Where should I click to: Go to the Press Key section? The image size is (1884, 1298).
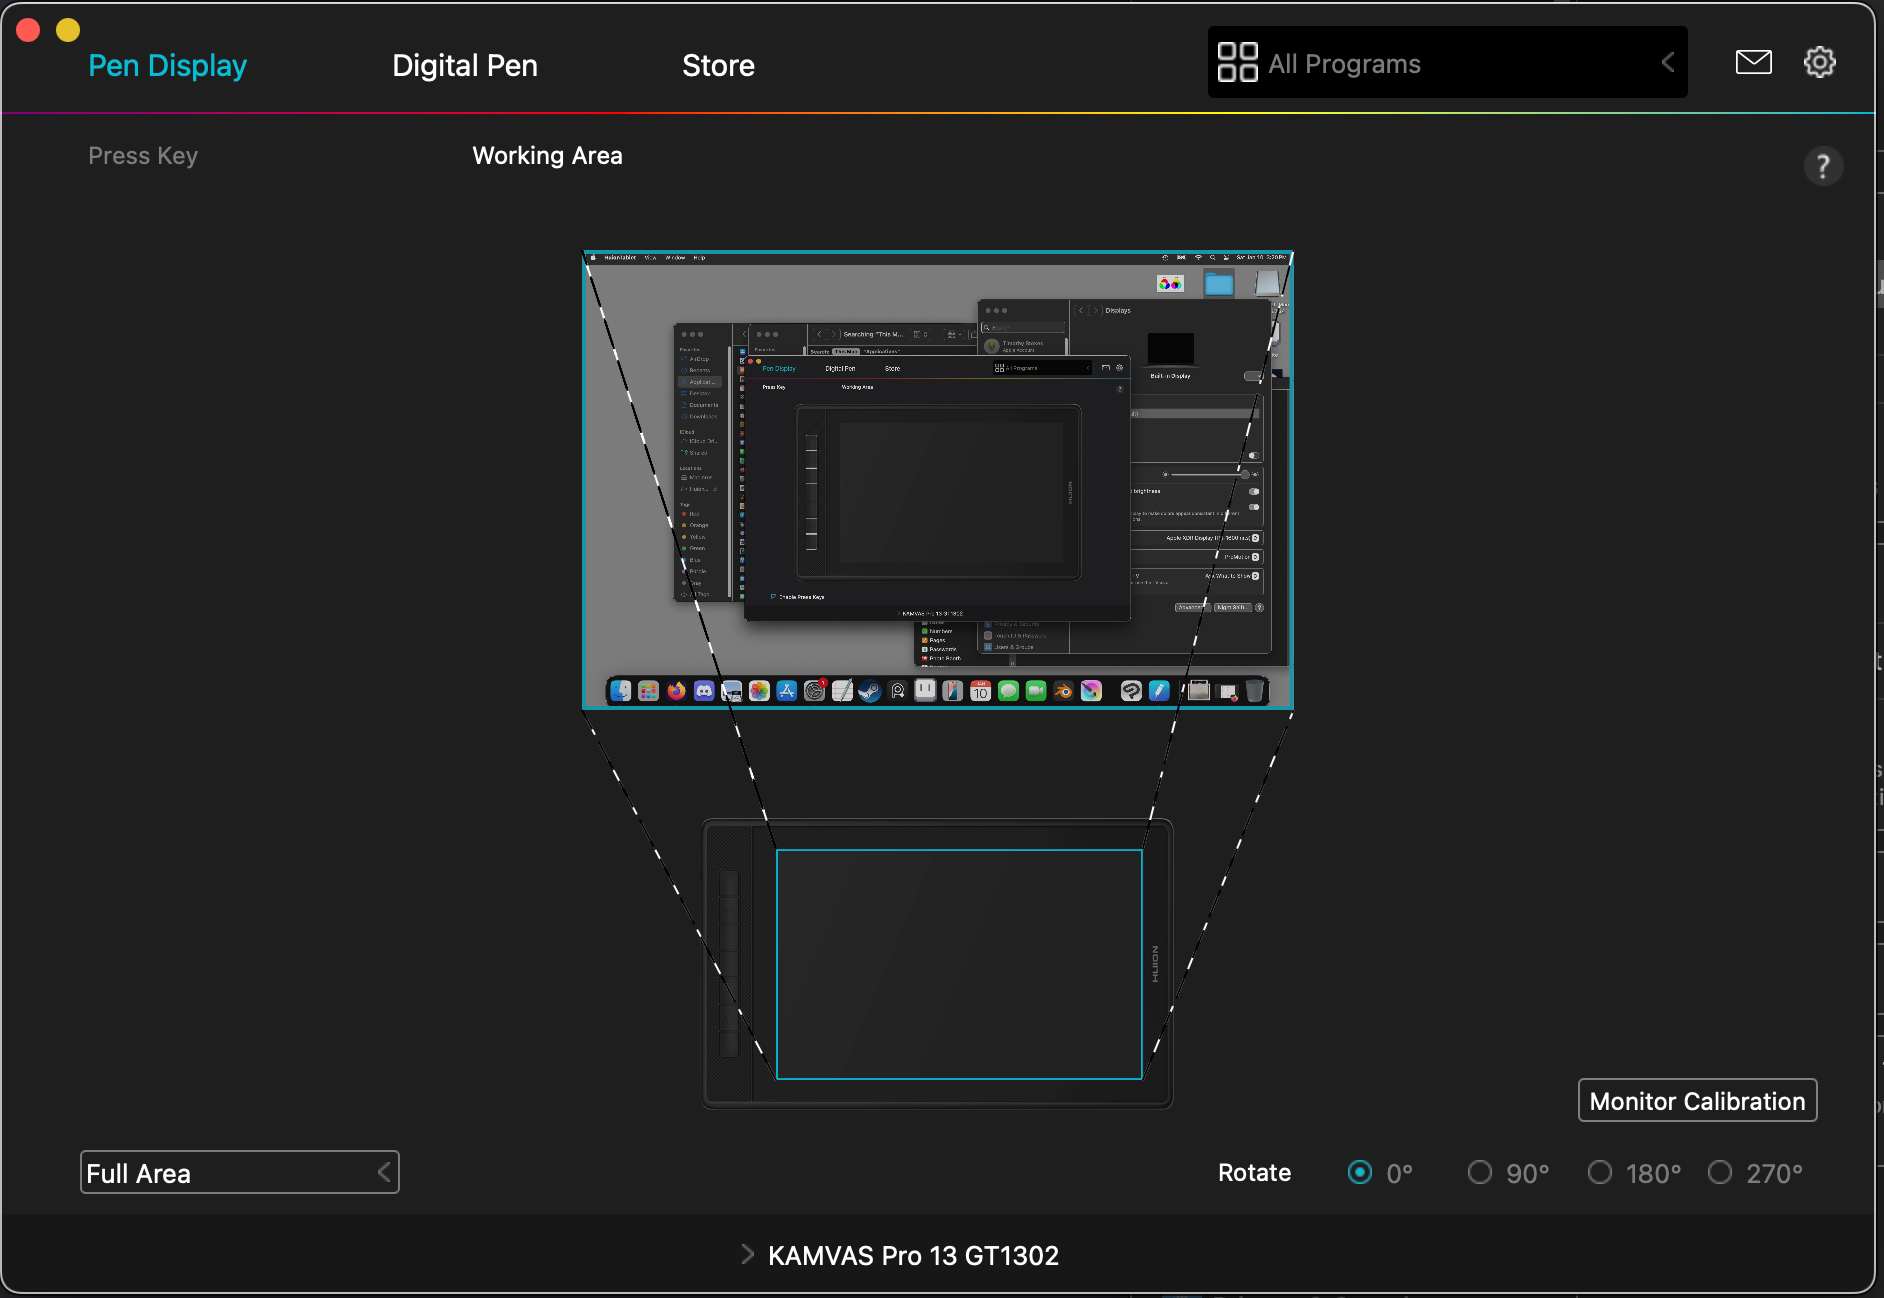(x=143, y=156)
